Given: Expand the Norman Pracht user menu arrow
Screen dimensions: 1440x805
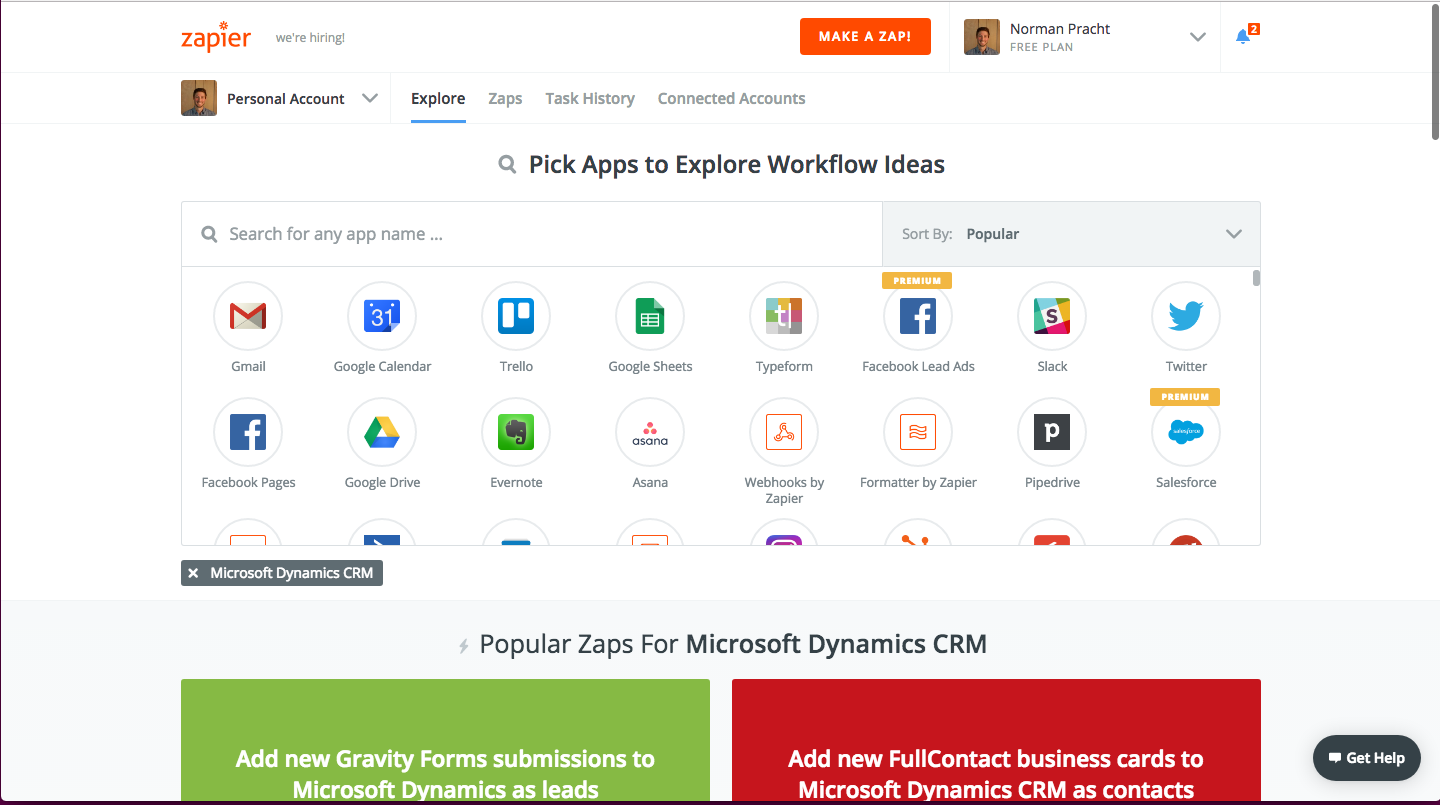Looking at the screenshot, I should click(x=1197, y=37).
